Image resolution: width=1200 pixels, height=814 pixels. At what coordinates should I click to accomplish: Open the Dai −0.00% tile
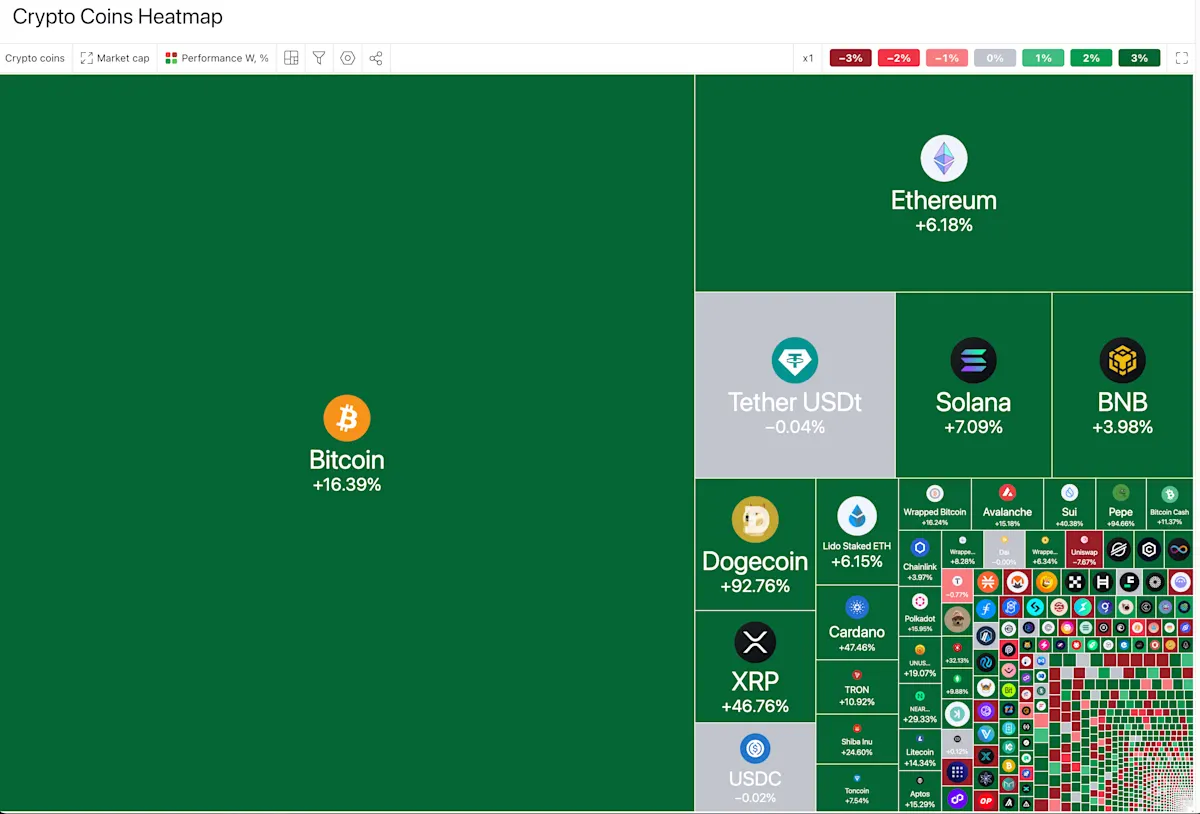point(1004,551)
